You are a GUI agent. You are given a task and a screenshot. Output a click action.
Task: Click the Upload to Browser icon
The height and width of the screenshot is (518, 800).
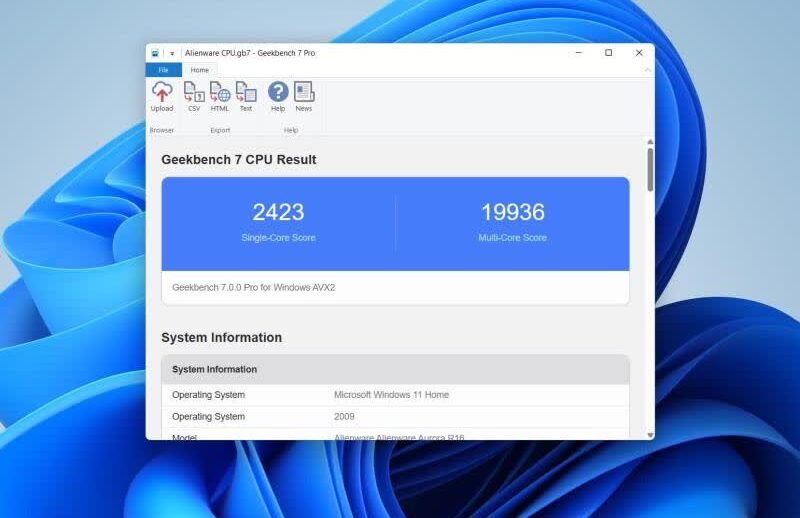tap(162, 97)
